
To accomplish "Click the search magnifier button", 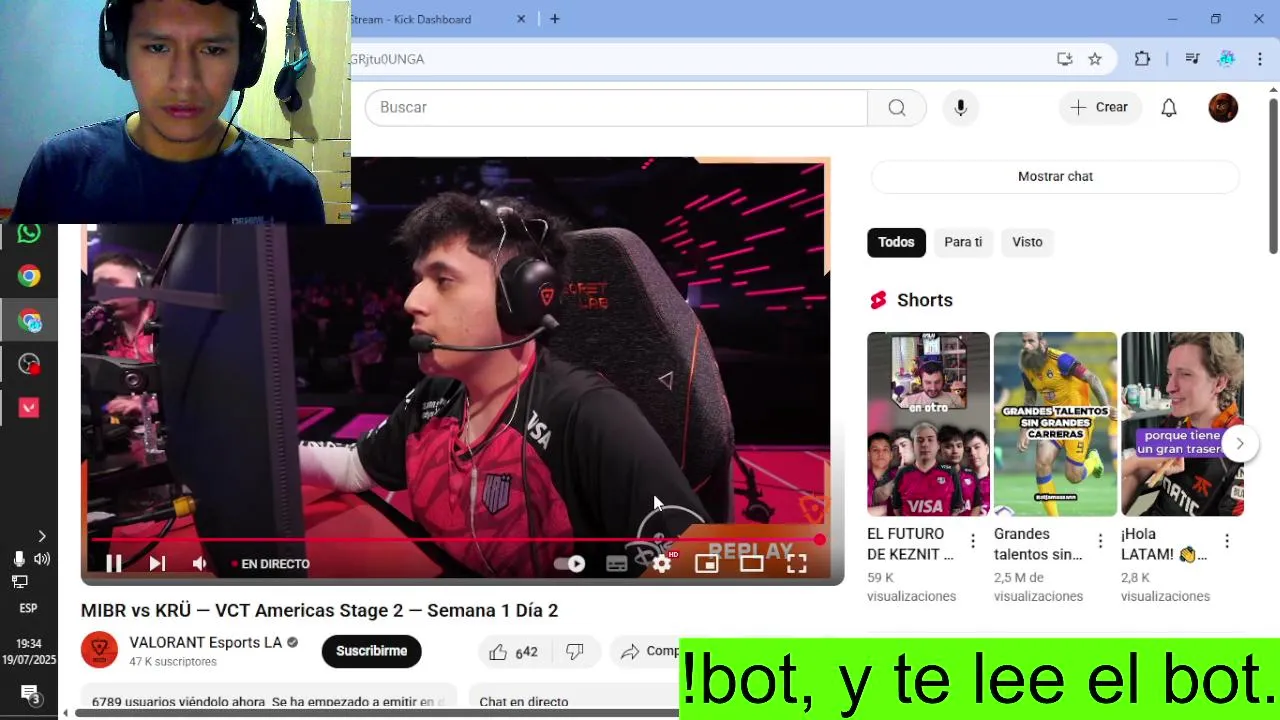I will point(897,107).
